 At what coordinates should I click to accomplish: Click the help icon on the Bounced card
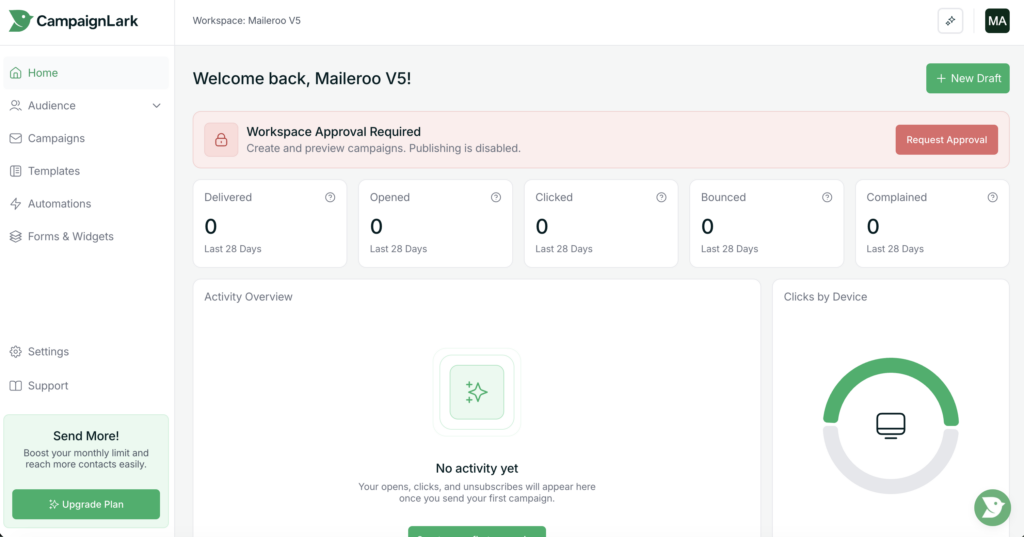click(x=827, y=198)
